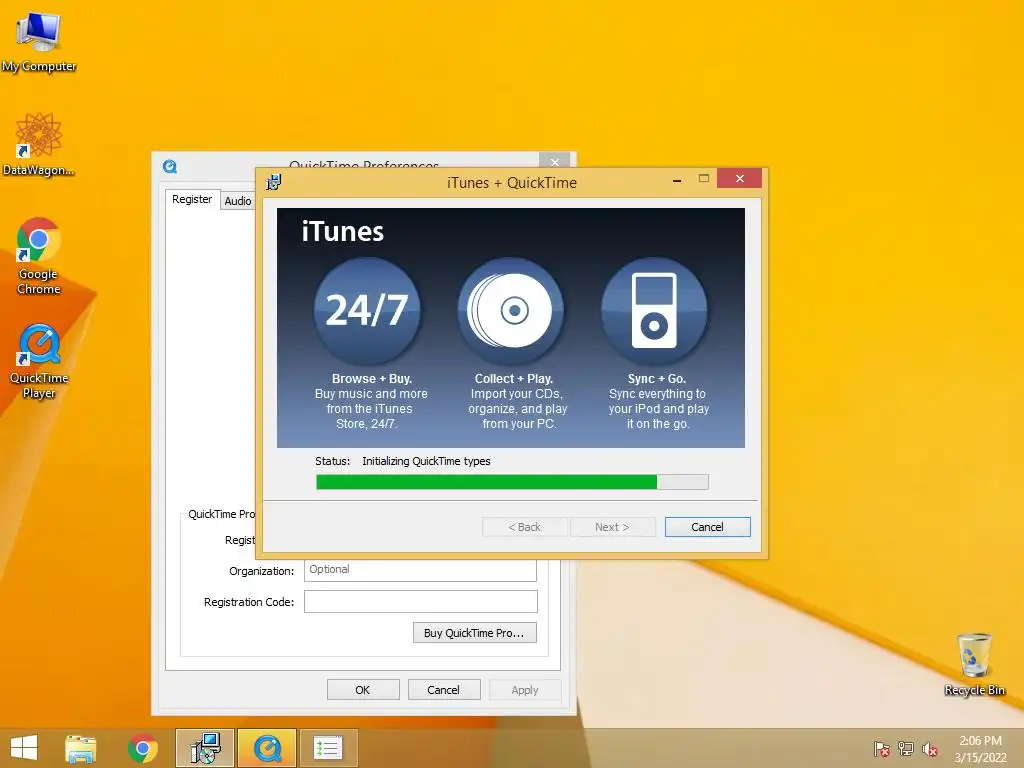
Task: Open the list app in the taskbar
Action: coord(328,748)
